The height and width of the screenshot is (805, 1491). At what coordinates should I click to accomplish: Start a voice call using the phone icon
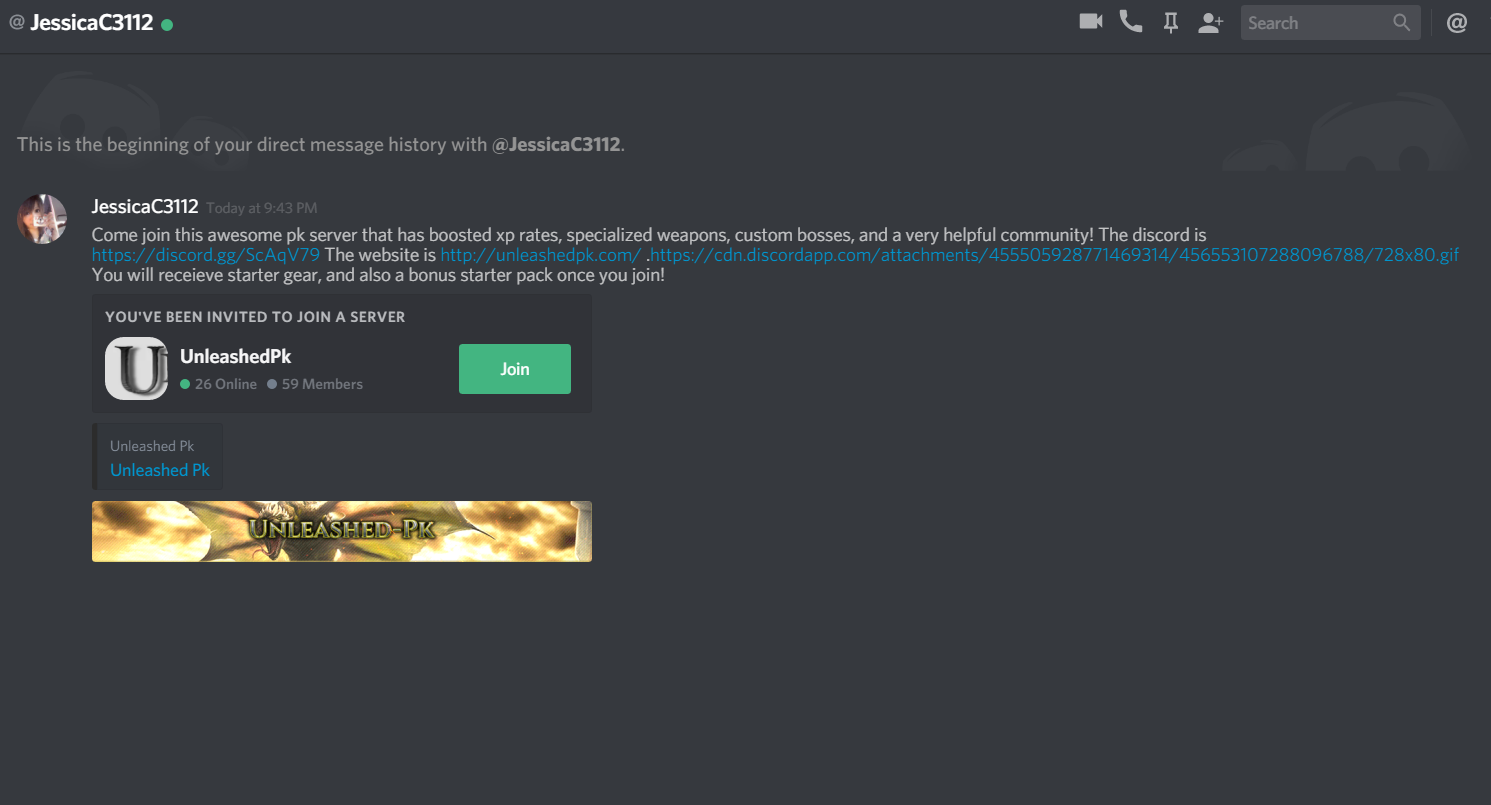click(1131, 22)
